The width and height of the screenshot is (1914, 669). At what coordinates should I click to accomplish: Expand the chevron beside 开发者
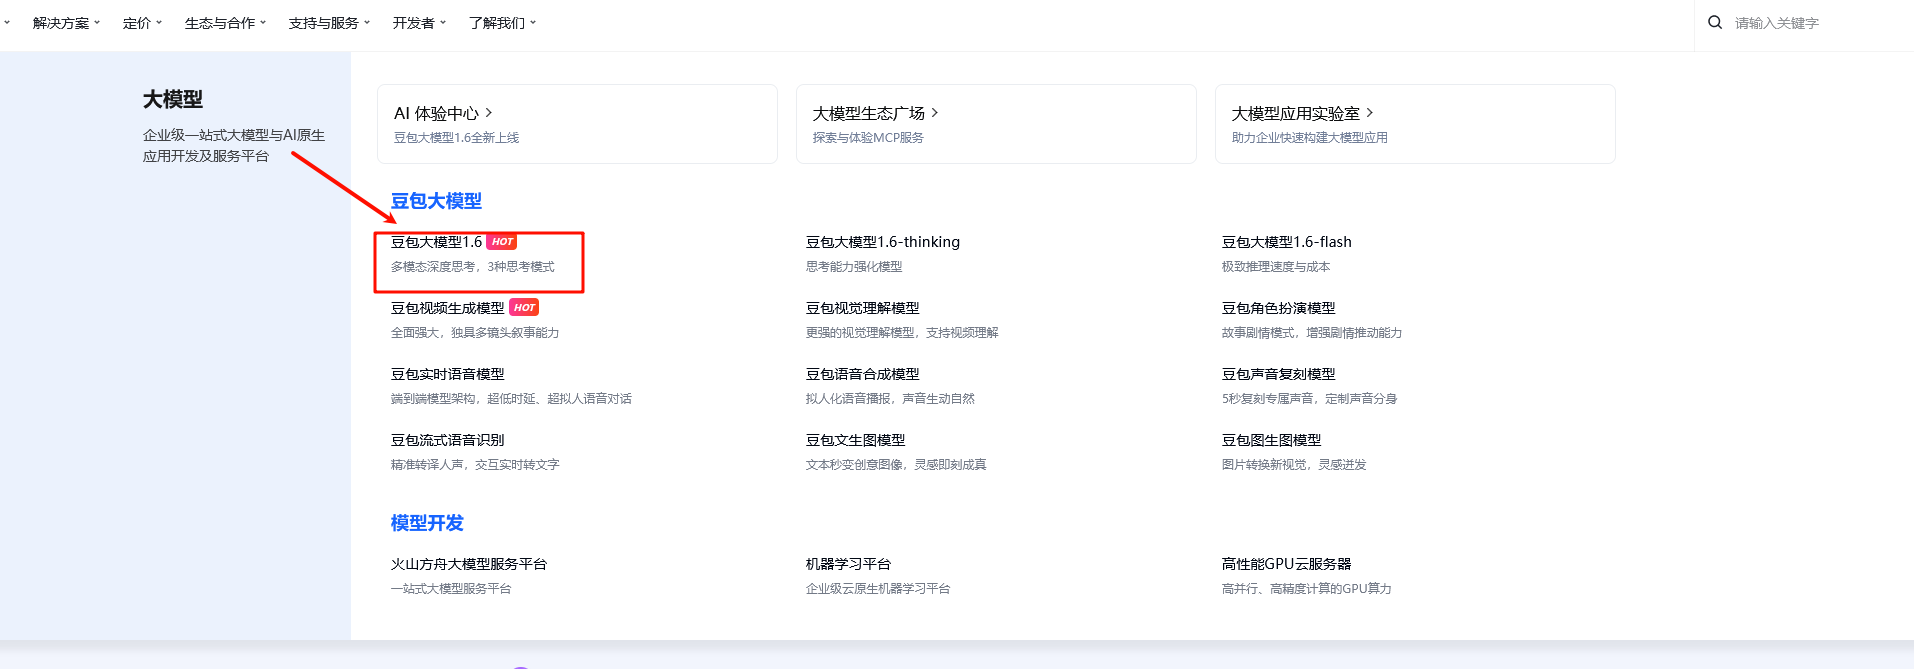(x=443, y=22)
